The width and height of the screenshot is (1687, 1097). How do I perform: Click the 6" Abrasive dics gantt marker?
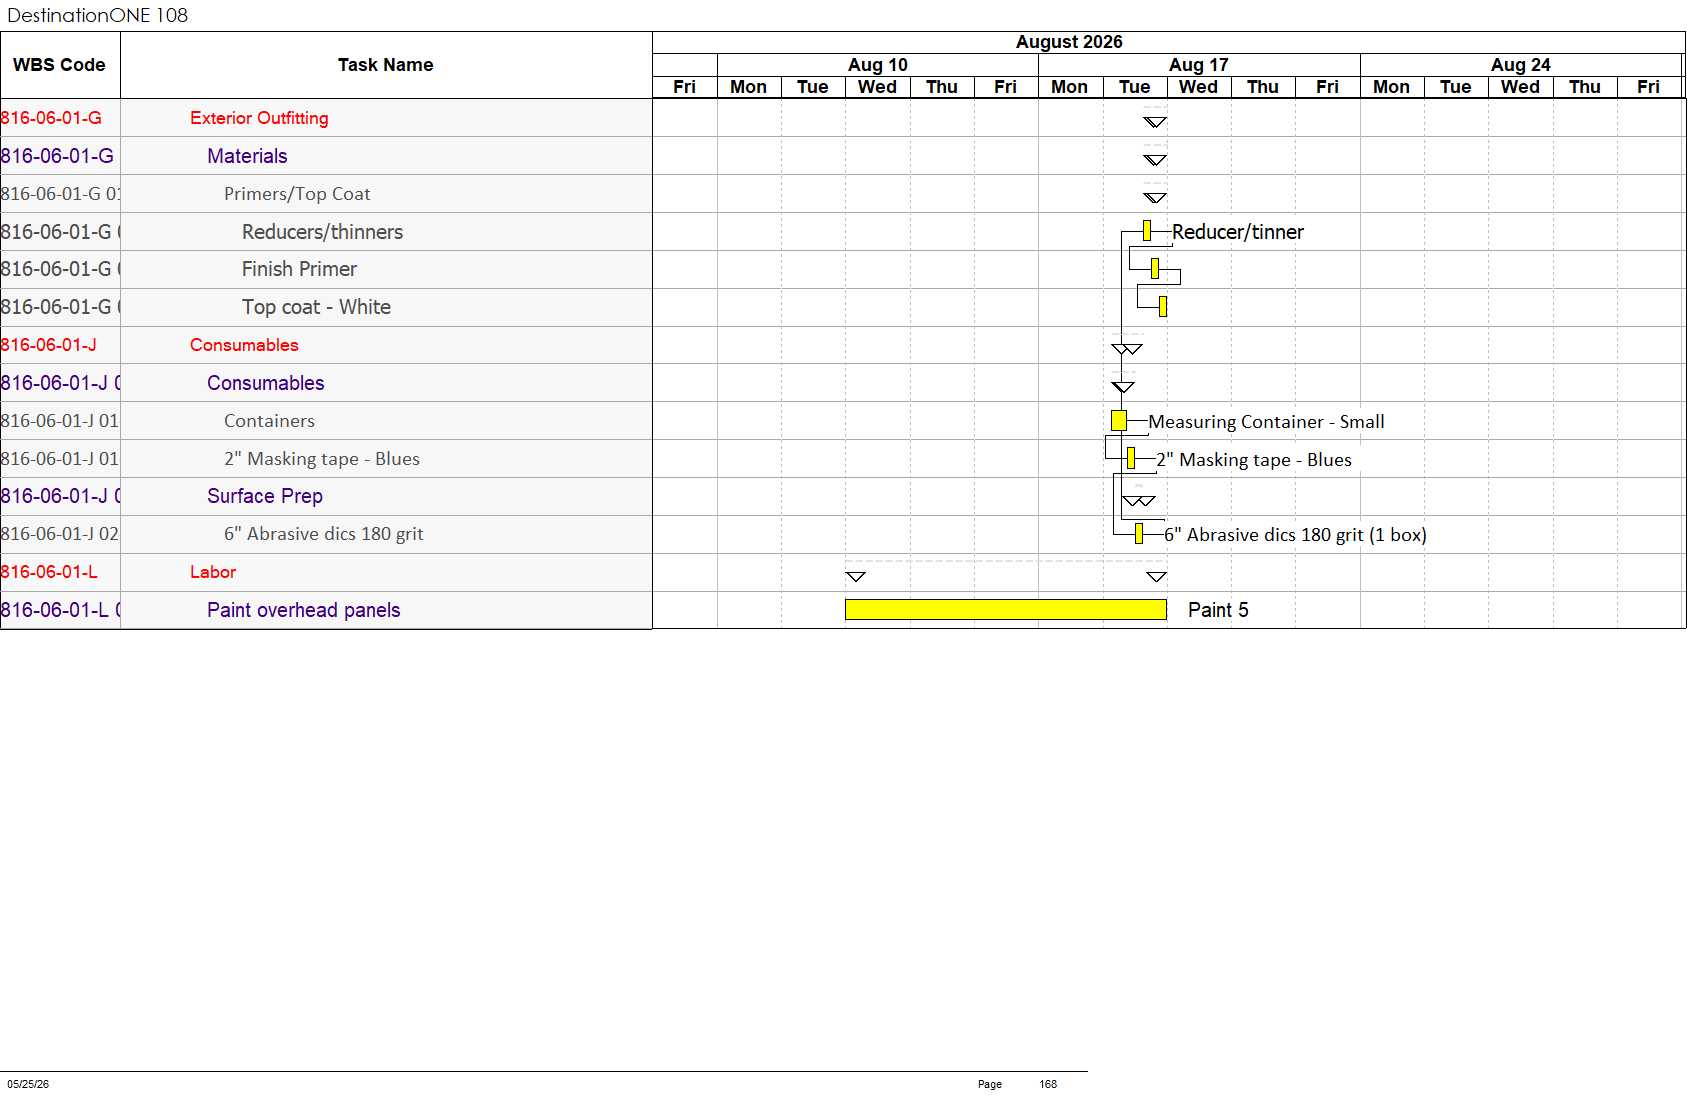pyautogui.click(x=1139, y=534)
